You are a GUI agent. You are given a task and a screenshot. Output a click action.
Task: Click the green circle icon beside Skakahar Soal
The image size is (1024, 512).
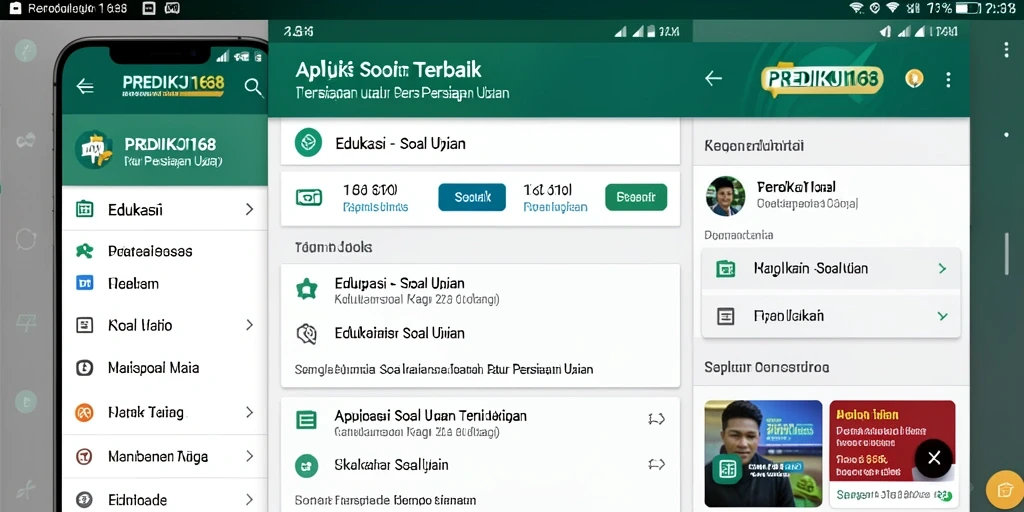306,465
